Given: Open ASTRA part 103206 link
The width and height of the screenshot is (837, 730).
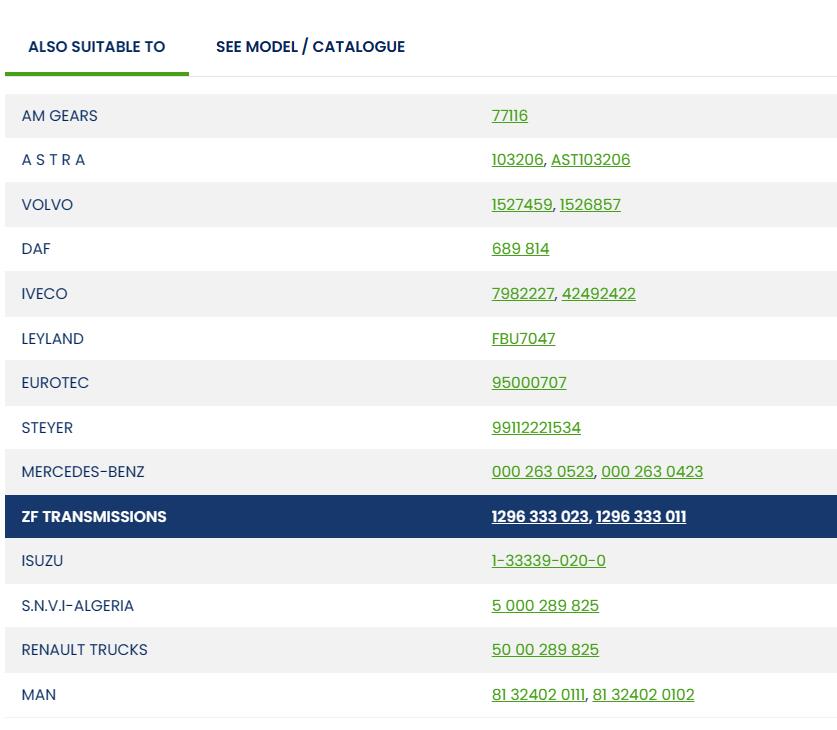Looking at the screenshot, I should tap(517, 160).
